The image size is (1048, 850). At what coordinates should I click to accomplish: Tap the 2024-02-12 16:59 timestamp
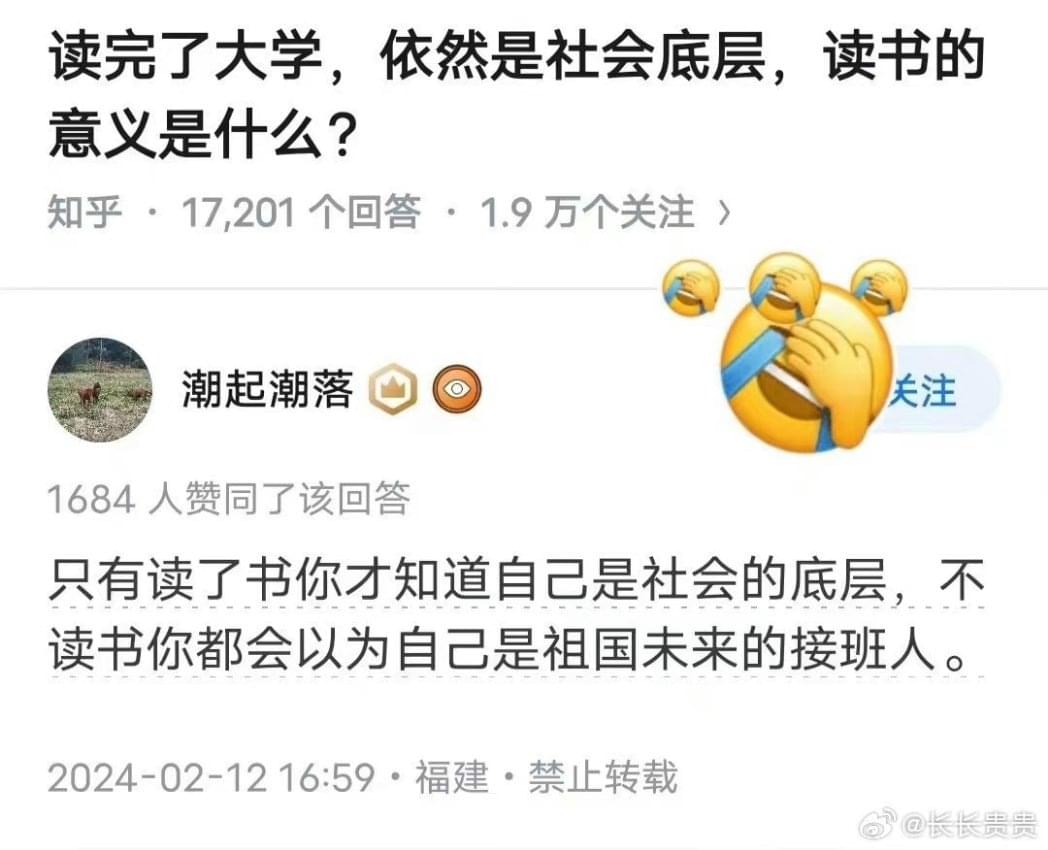[211, 776]
